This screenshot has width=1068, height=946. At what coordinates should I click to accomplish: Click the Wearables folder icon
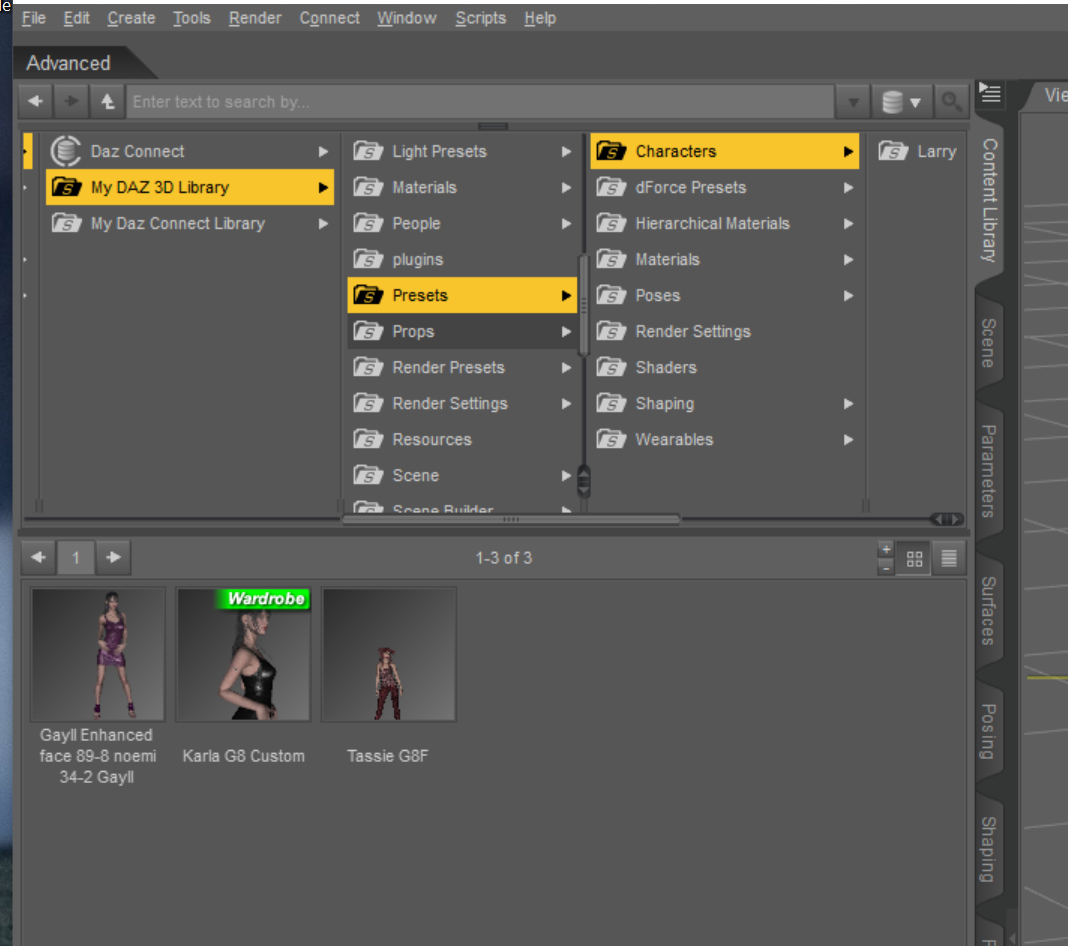[611, 439]
